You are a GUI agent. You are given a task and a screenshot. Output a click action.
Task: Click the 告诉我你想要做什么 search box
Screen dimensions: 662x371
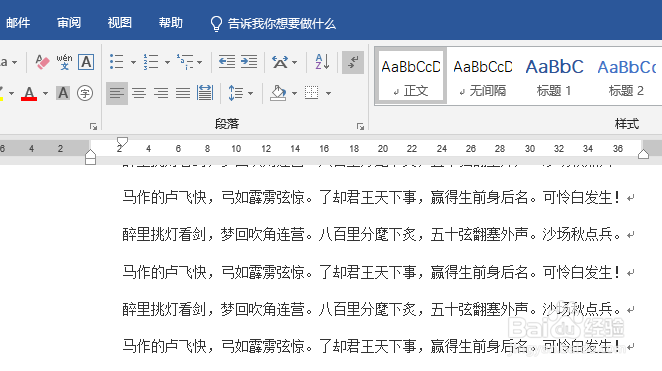tap(282, 24)
